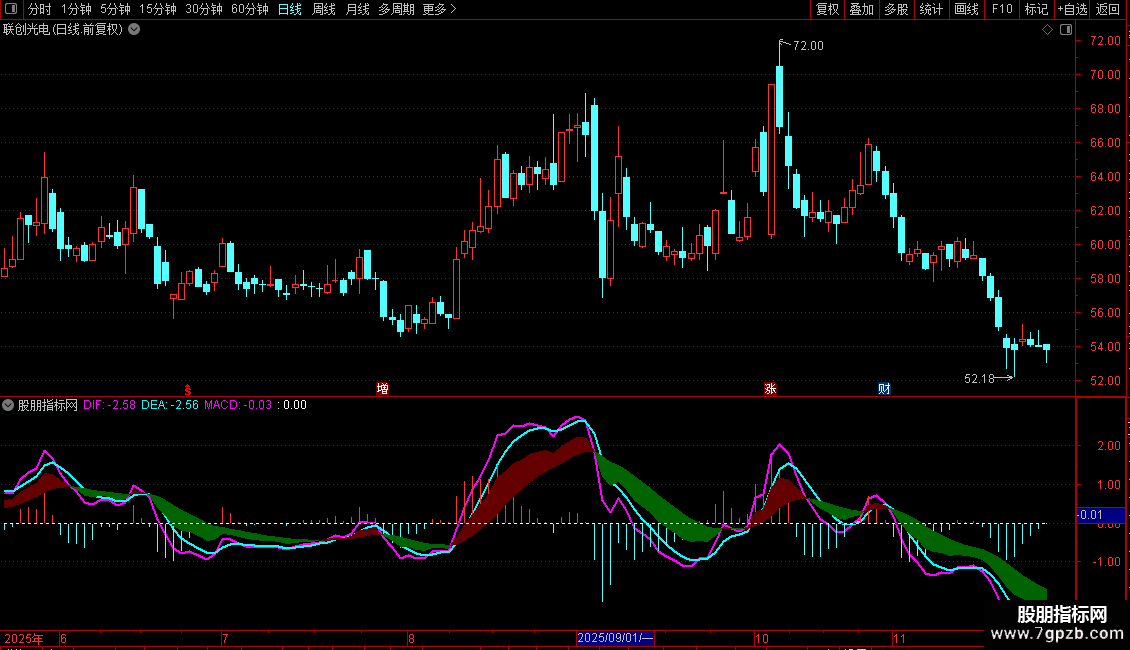Toggle the left sidebar panel icon

tap(11, 9)
